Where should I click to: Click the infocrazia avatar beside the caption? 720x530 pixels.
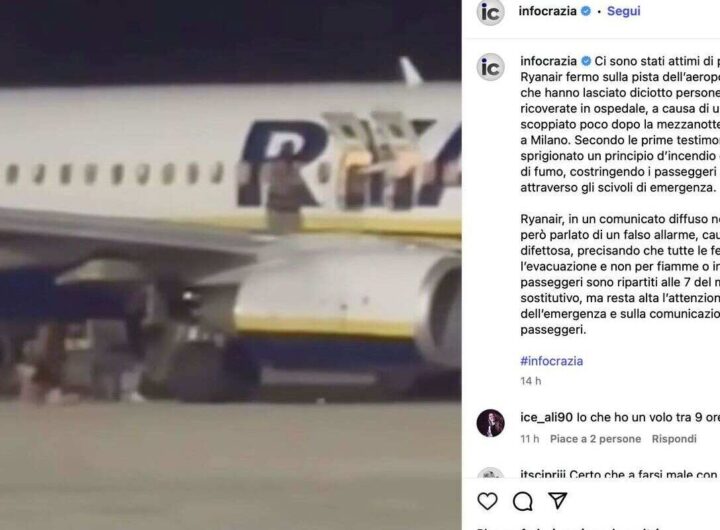click(490, 68)
